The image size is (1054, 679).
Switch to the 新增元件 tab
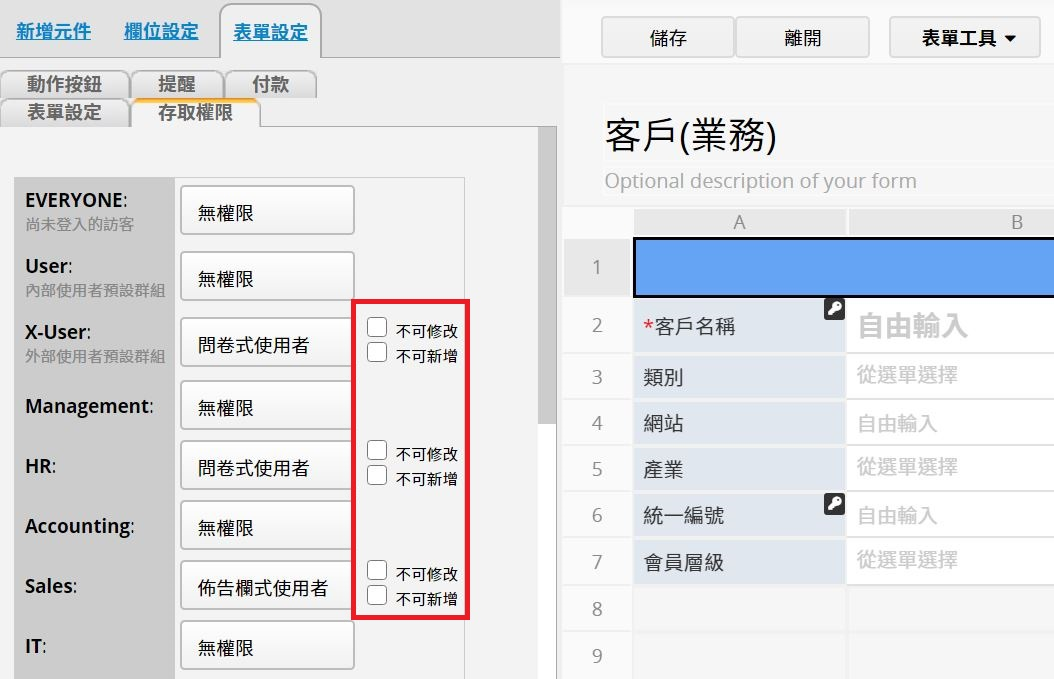click(53, 32)
